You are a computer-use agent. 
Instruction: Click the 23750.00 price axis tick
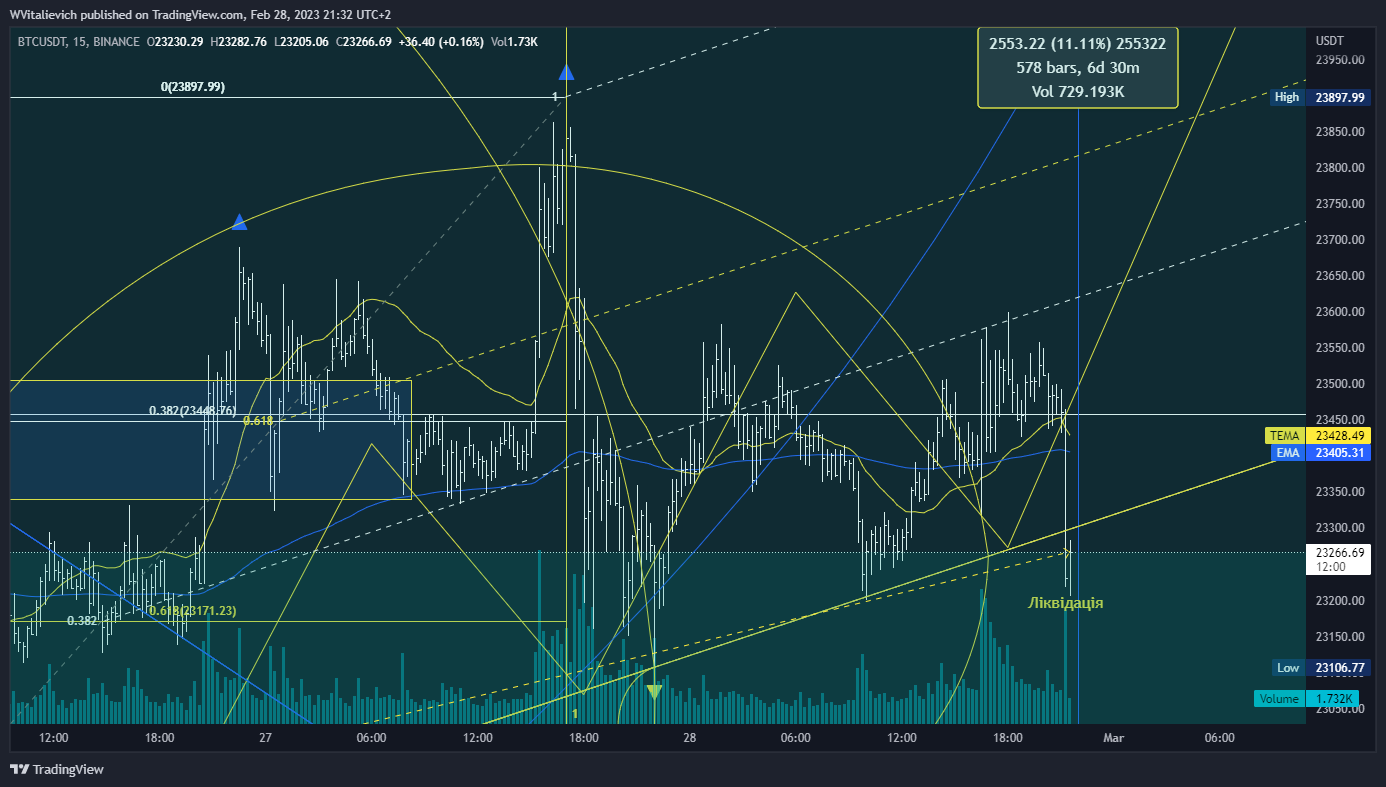pyautogui.click(x=1340, y=204)
